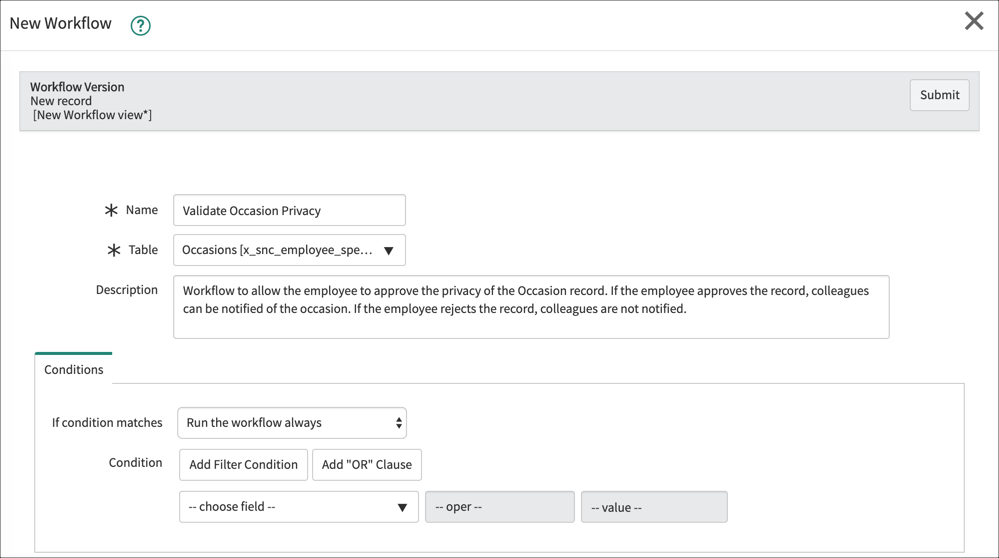Click the 'Condition' row label
This screenshot has height=558, width=999.
[135, 462]
